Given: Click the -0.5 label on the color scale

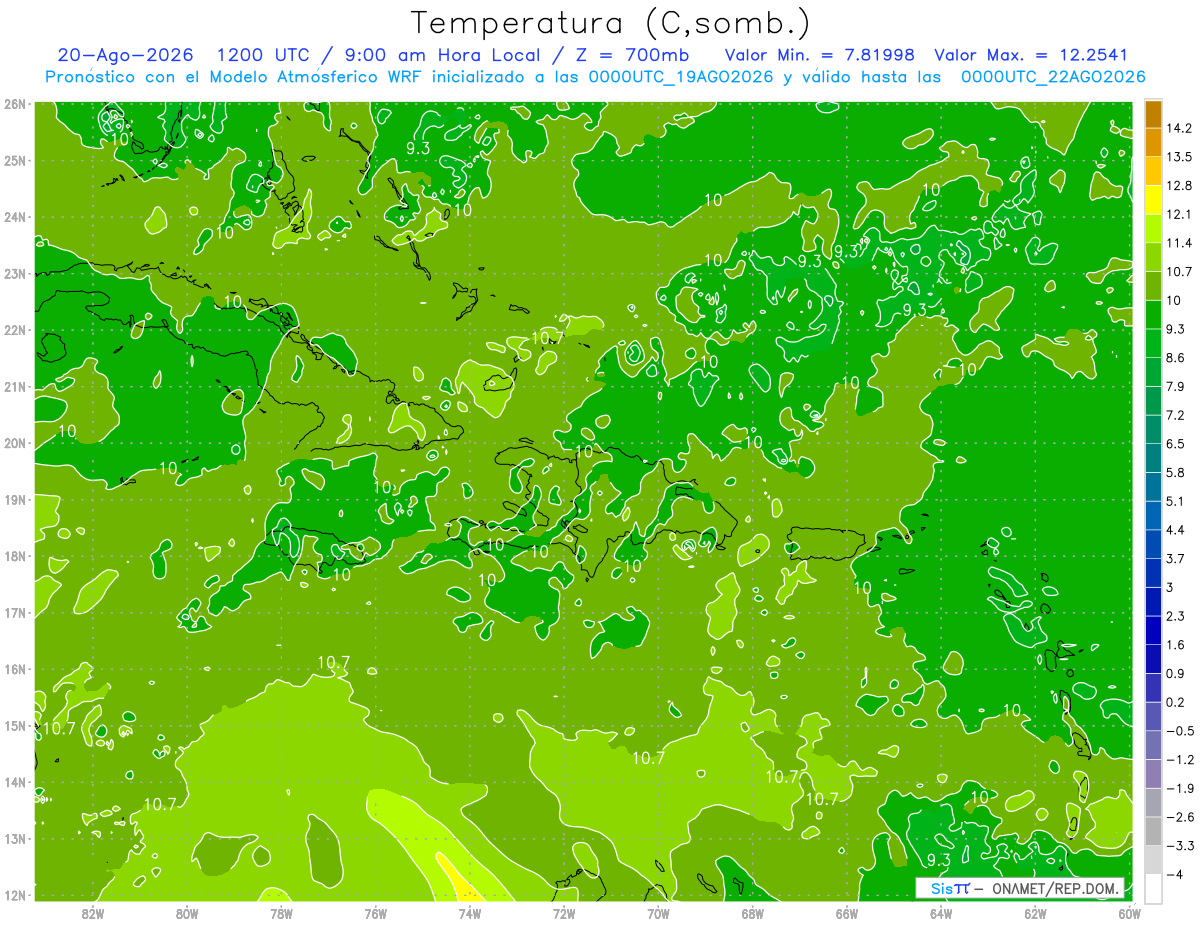Looking at the screenshot, I should tap(1181, 731).
